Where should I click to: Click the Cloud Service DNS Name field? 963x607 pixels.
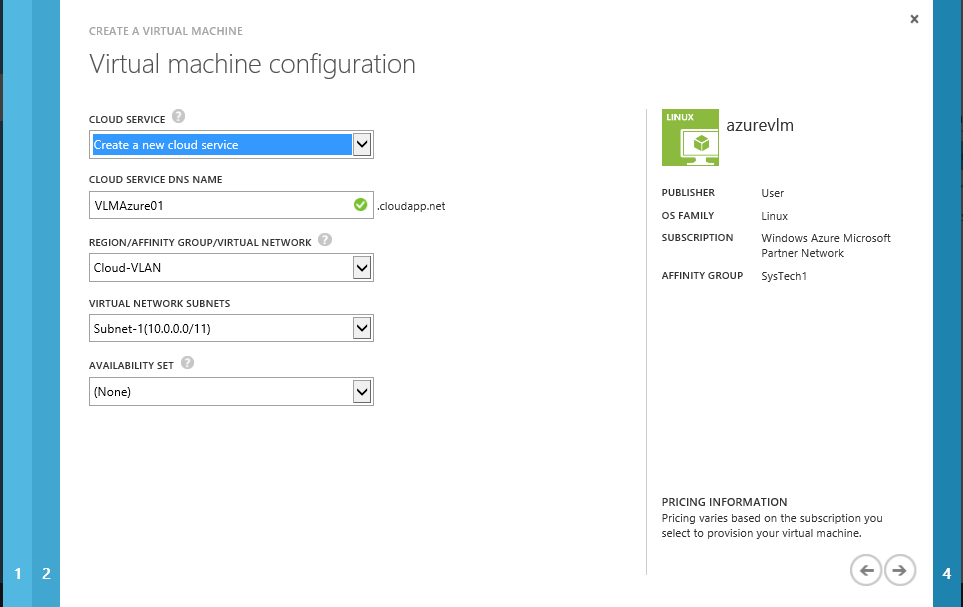(x=232, y=205)
